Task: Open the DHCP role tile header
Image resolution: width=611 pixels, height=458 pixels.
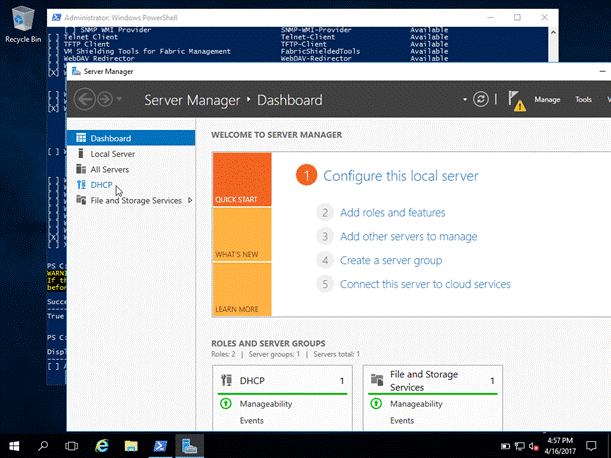Action: [282, 380]
